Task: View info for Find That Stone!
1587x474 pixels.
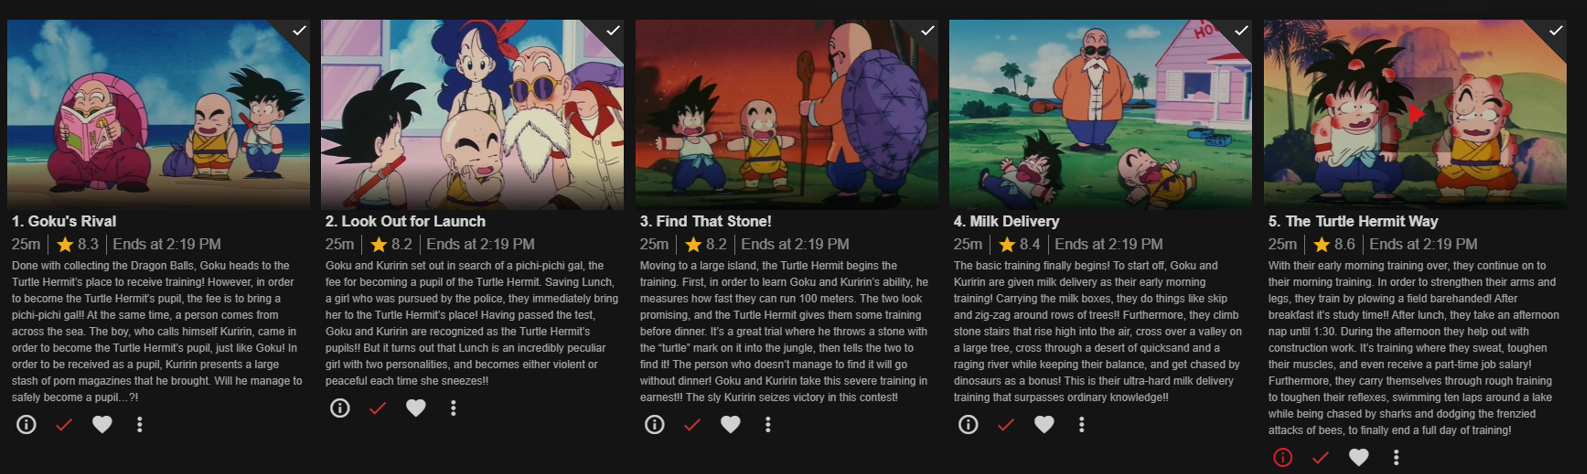Action: click(x=654, y=425)
